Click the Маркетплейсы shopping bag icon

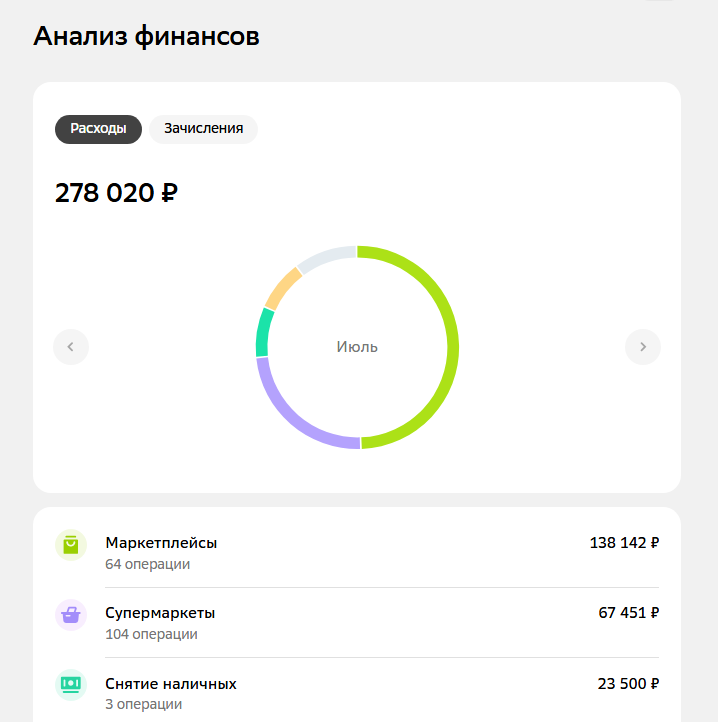point(71,545)
